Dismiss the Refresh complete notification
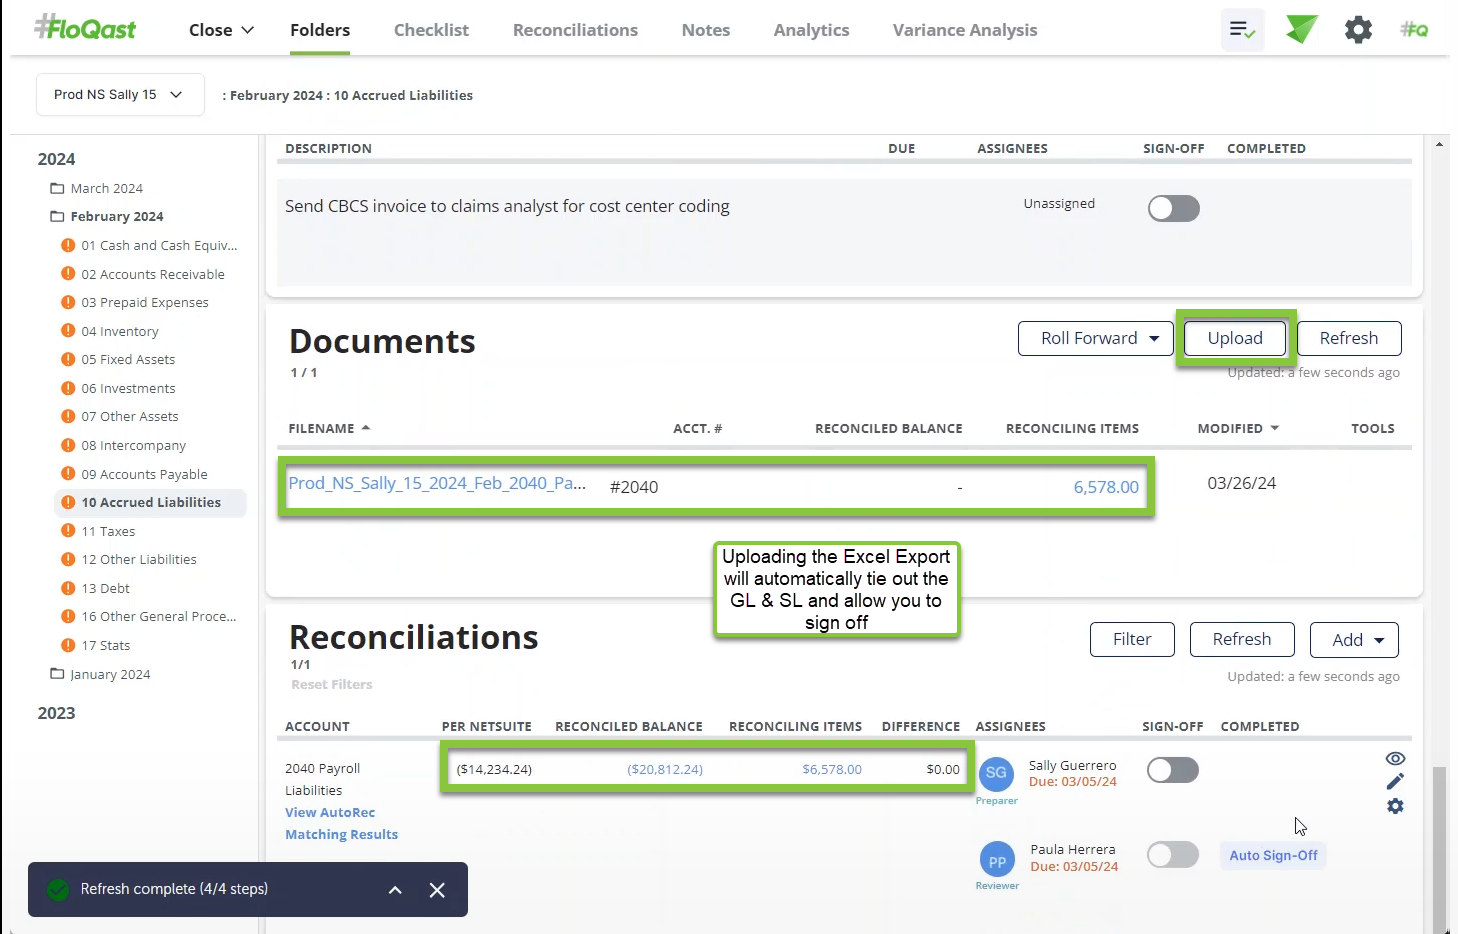Image resolution: width=1458 pixels, height=934 pixels. click(x=437, y=890)
